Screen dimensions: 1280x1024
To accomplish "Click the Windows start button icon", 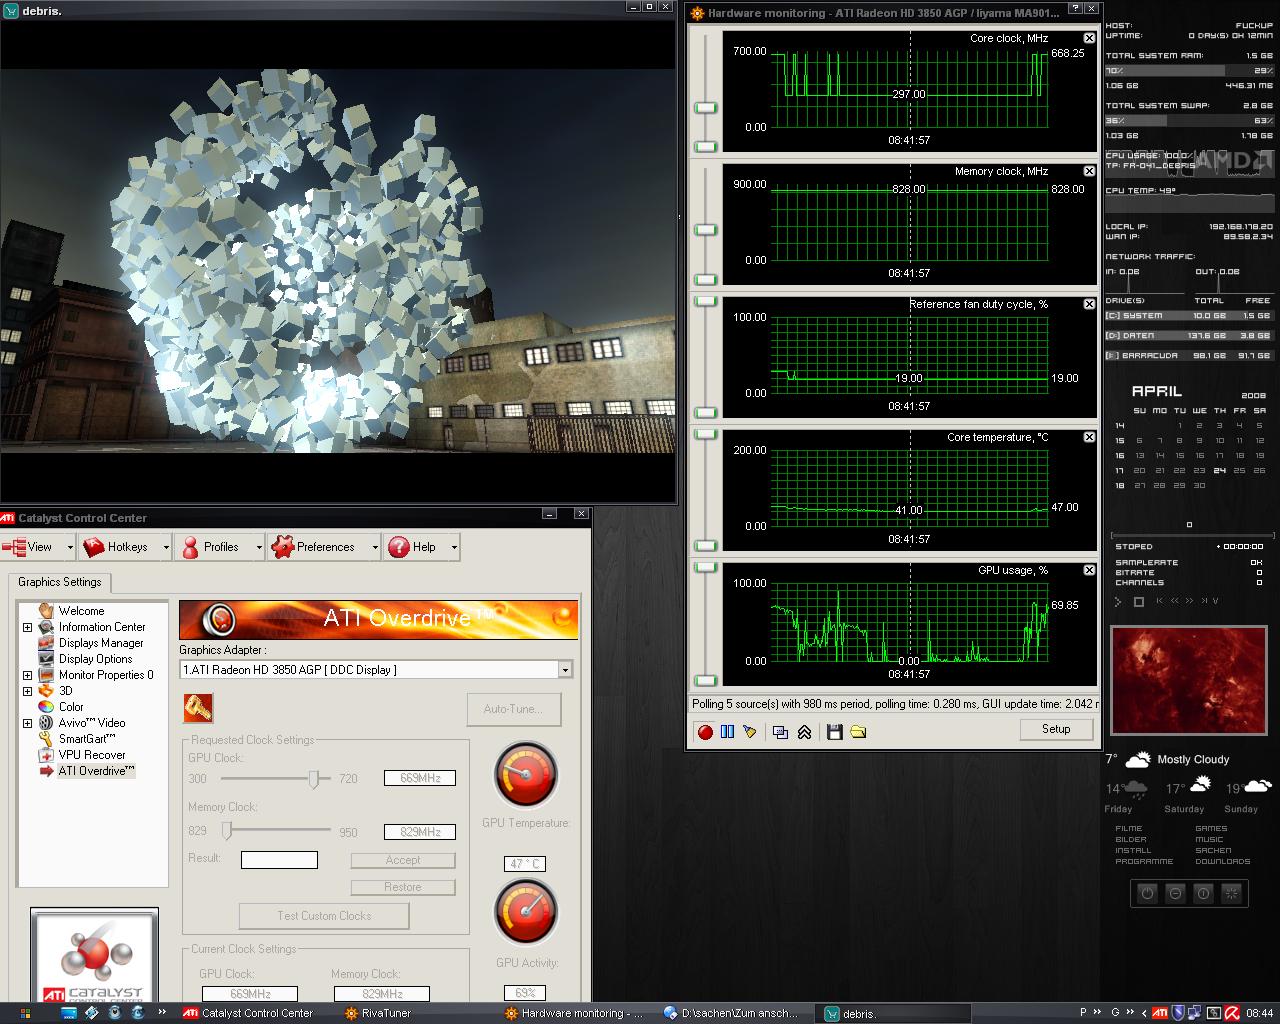I will click(x=25, y=1013).
